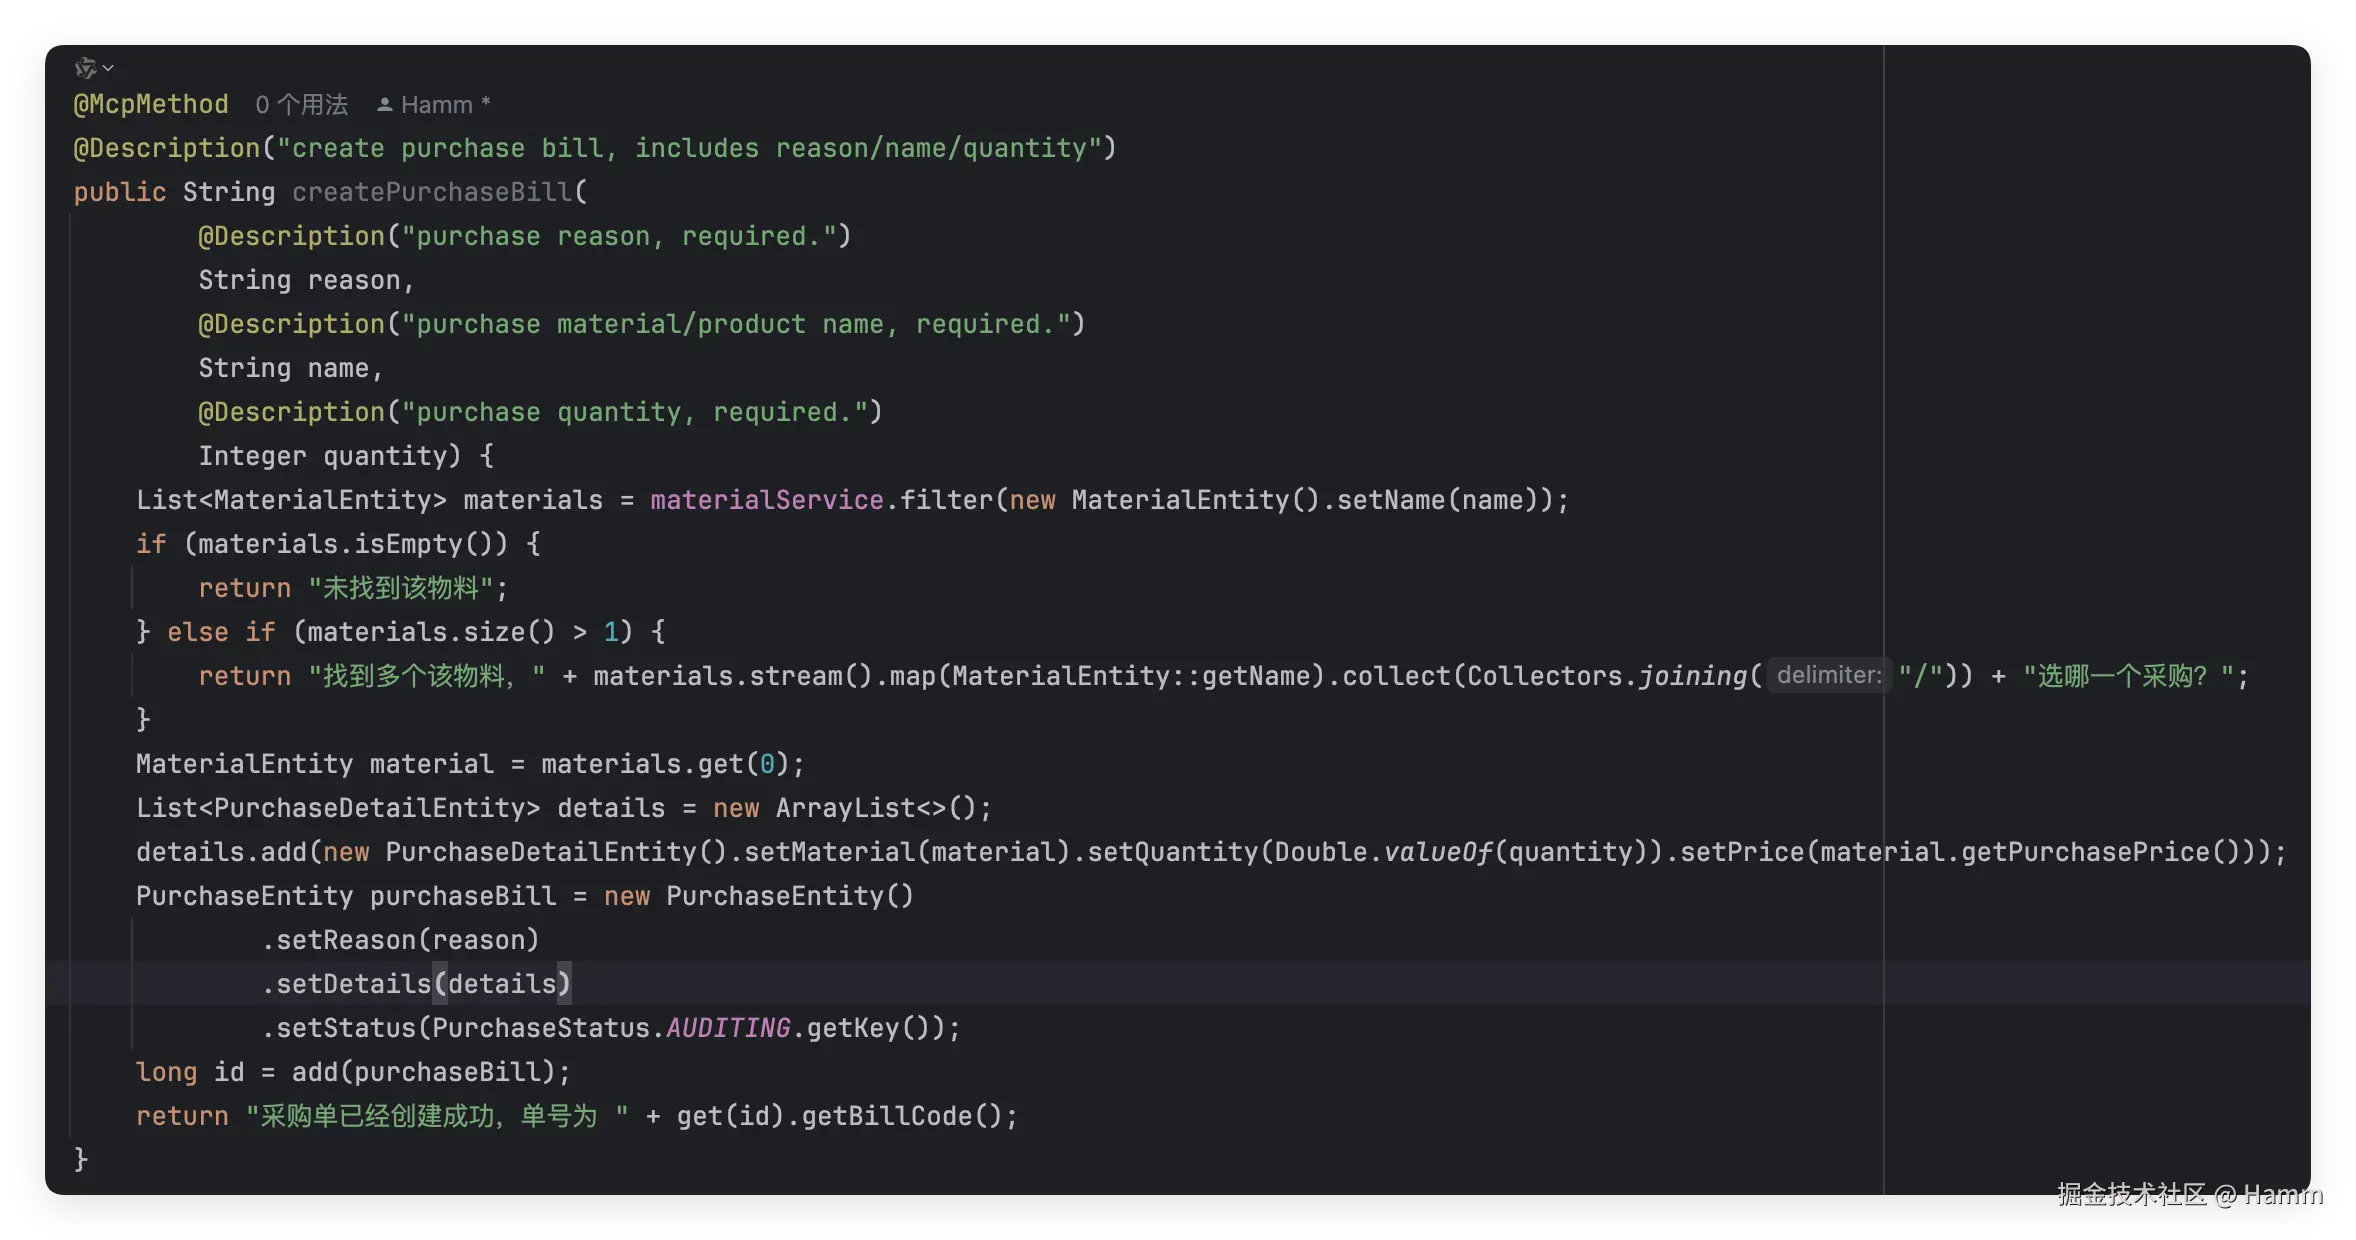Place cursor on createPurchaseBill method name
This screenshot has width=2356, height=1240.
432,192
